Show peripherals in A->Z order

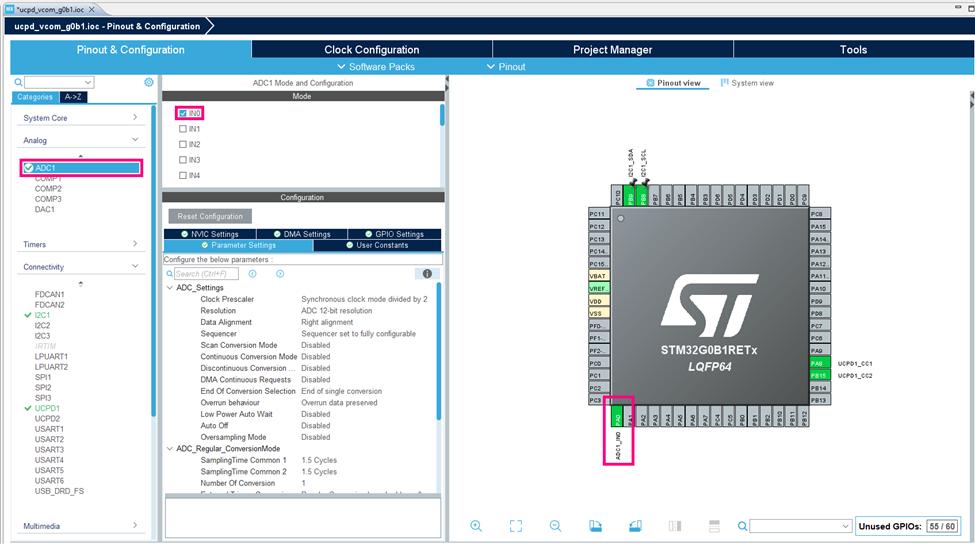pyautogui.click(x=73, y=97)
